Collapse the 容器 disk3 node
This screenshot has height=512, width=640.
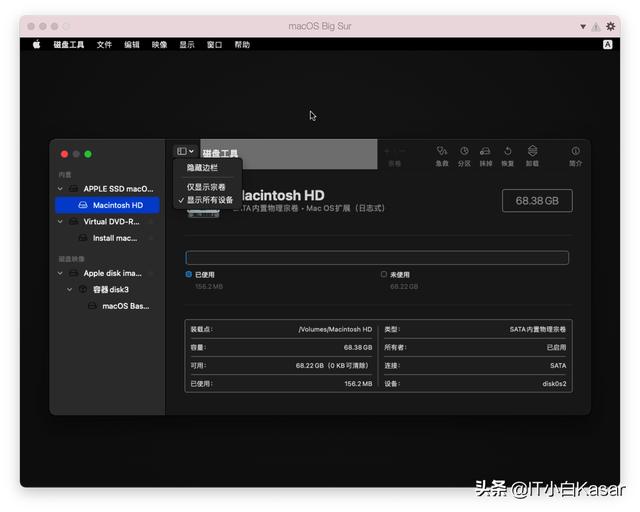click(x=70, y=289)
